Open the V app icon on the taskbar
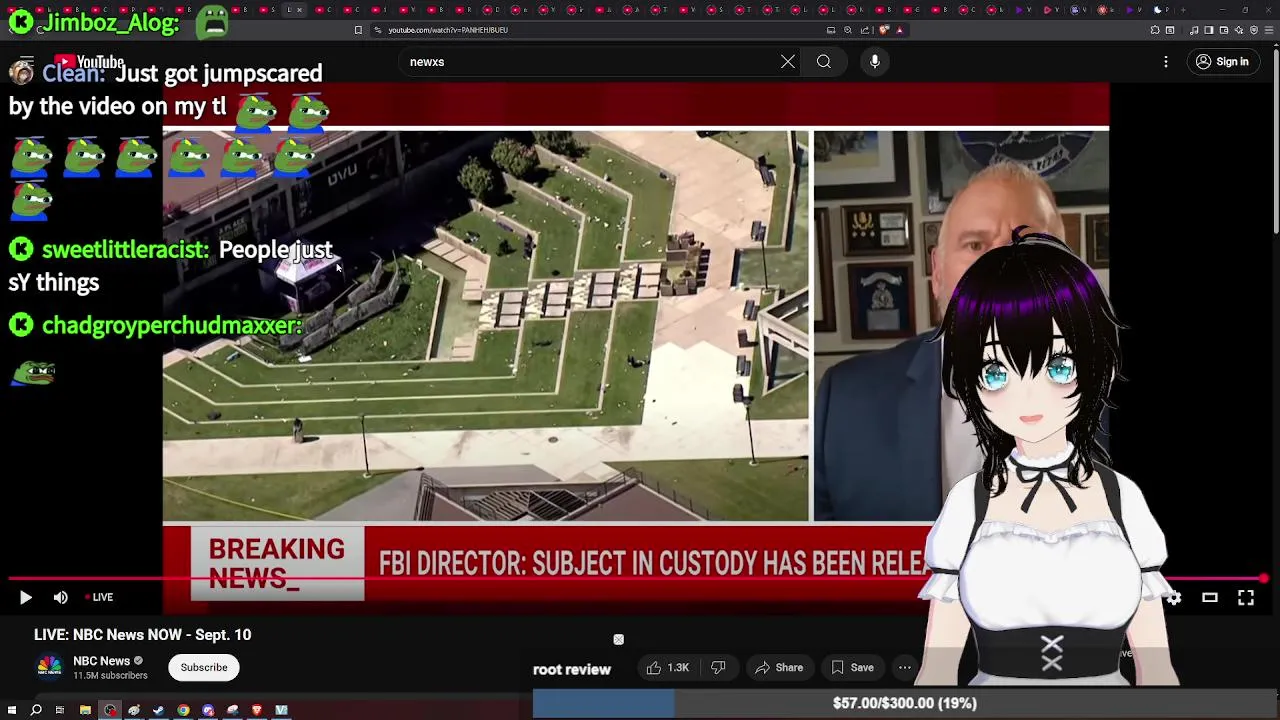 tap(281, 710)
